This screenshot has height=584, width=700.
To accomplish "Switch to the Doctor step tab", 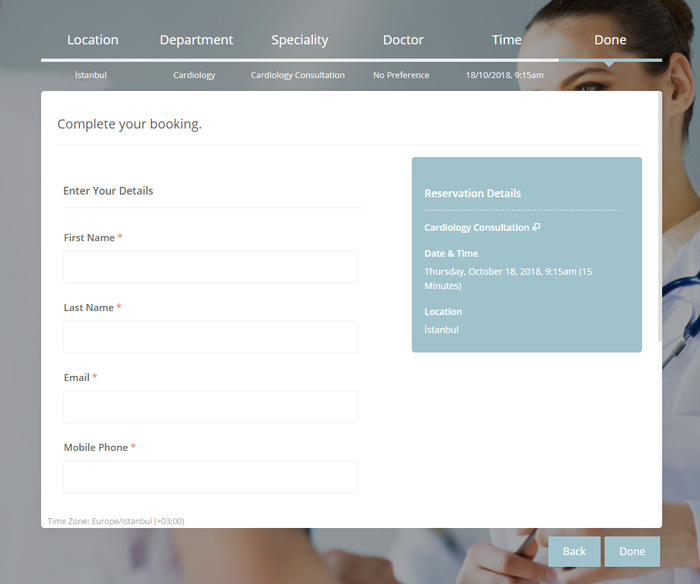I will pyautogui.click(x=403, y=40).
